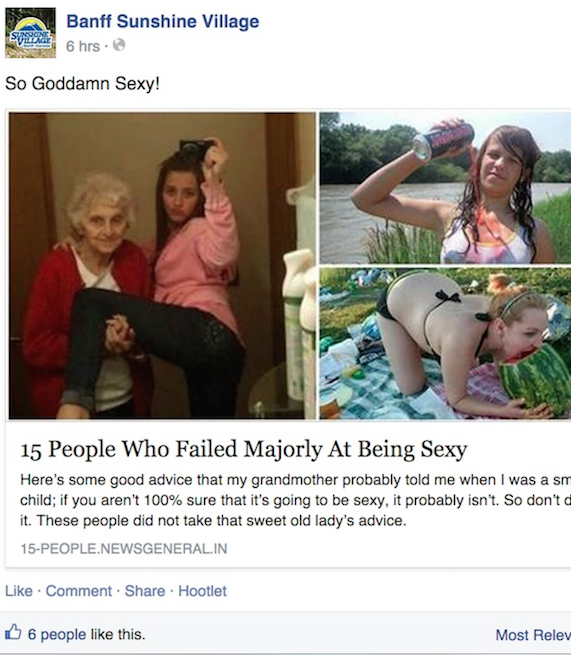Click the Hootlet link

(x=203, y=591)
